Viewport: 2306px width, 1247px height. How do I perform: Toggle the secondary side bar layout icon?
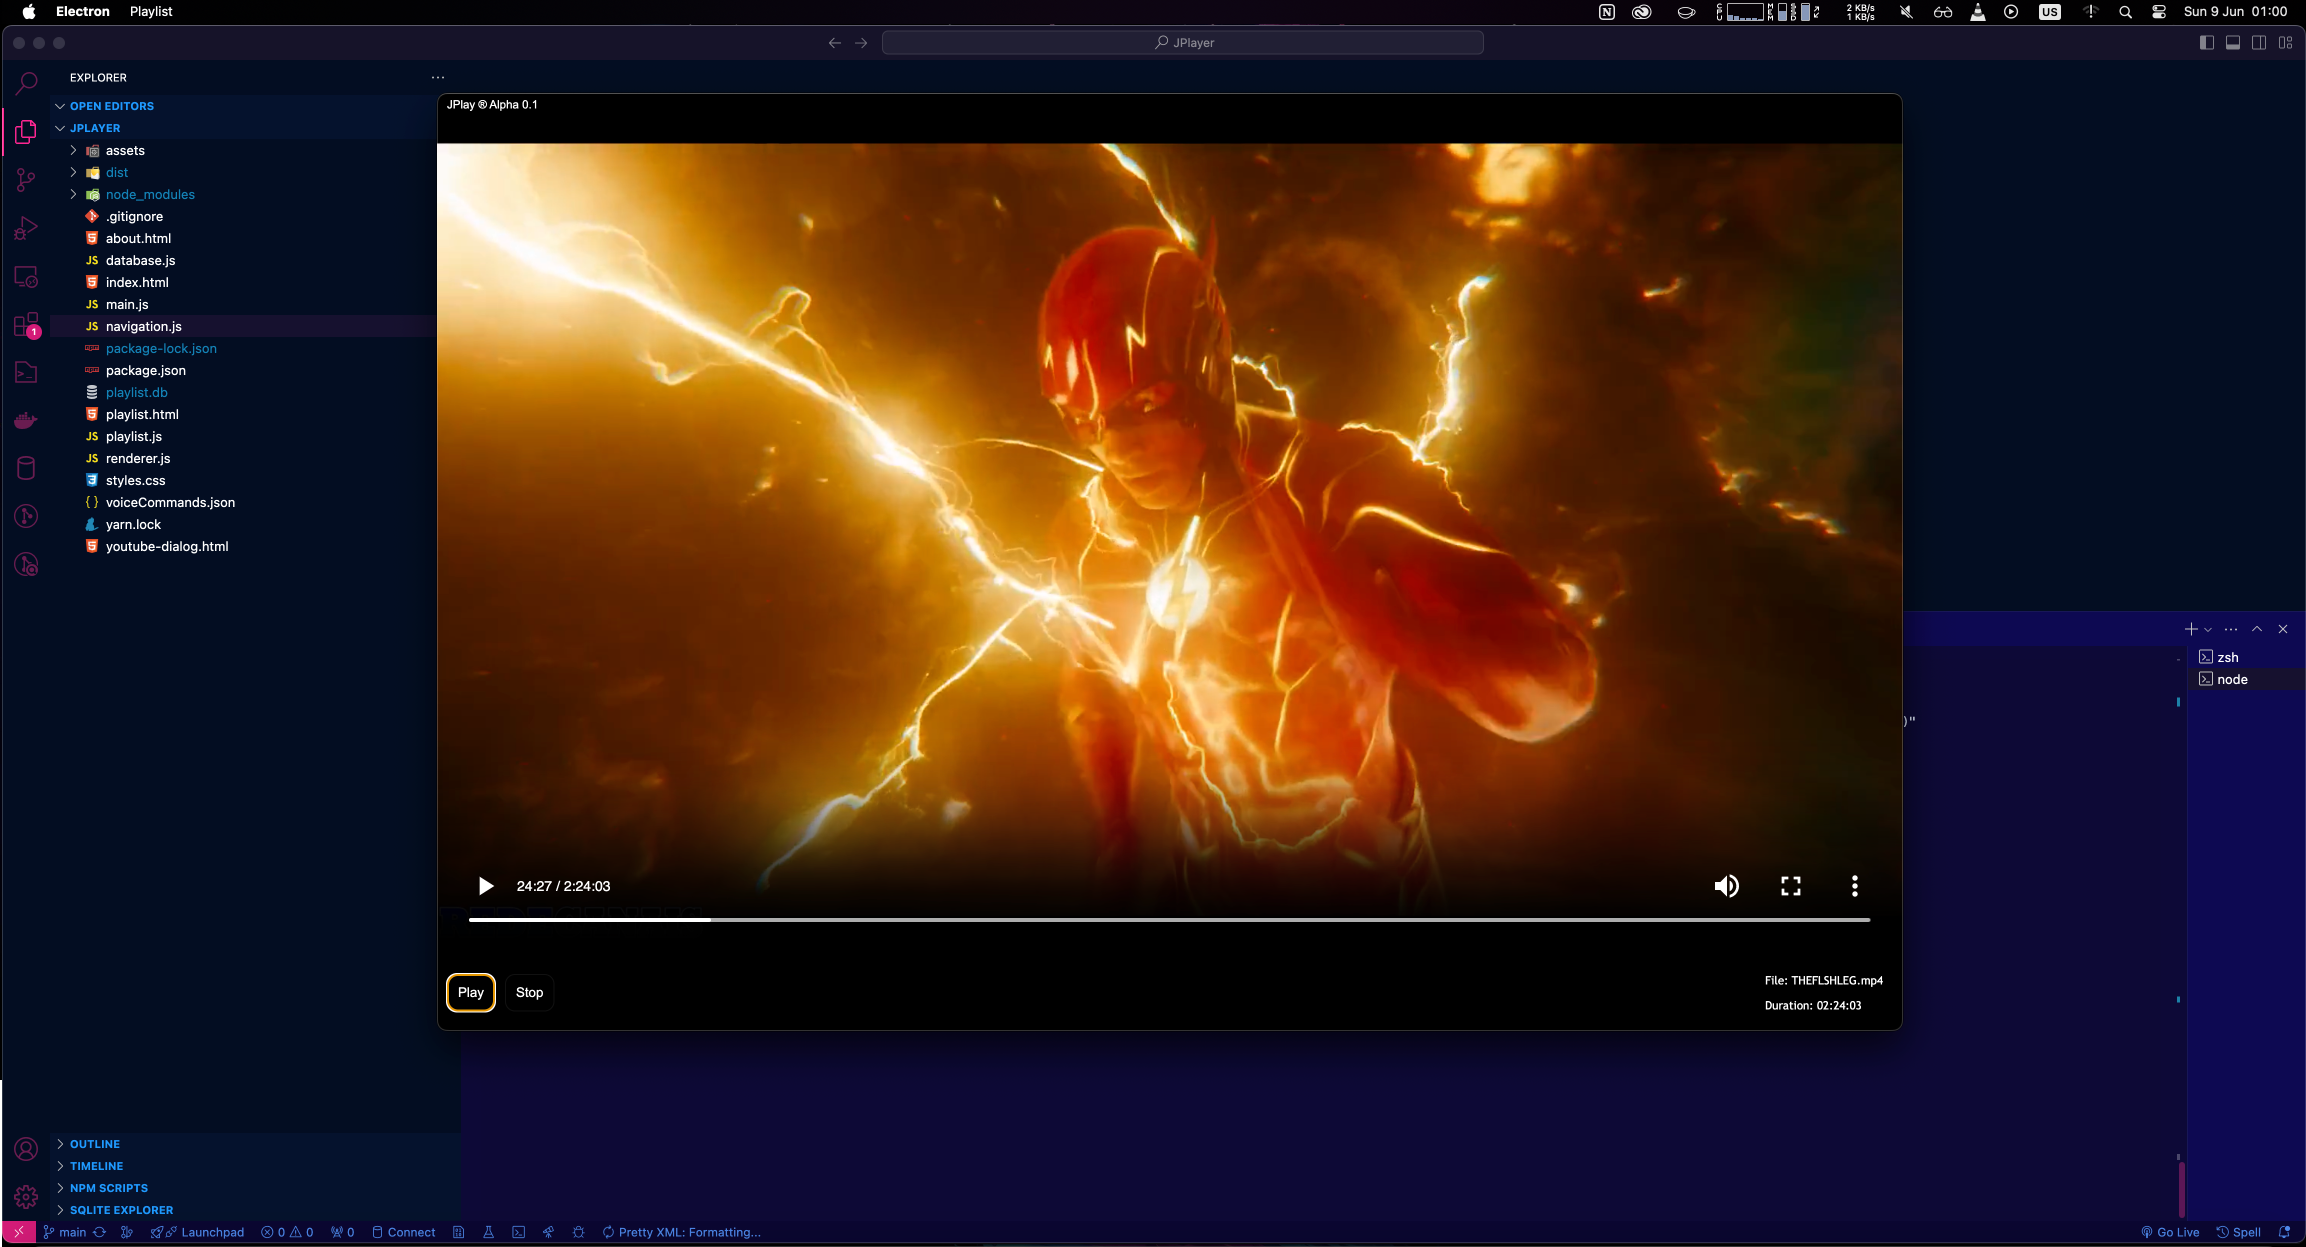coord(2259,42)
